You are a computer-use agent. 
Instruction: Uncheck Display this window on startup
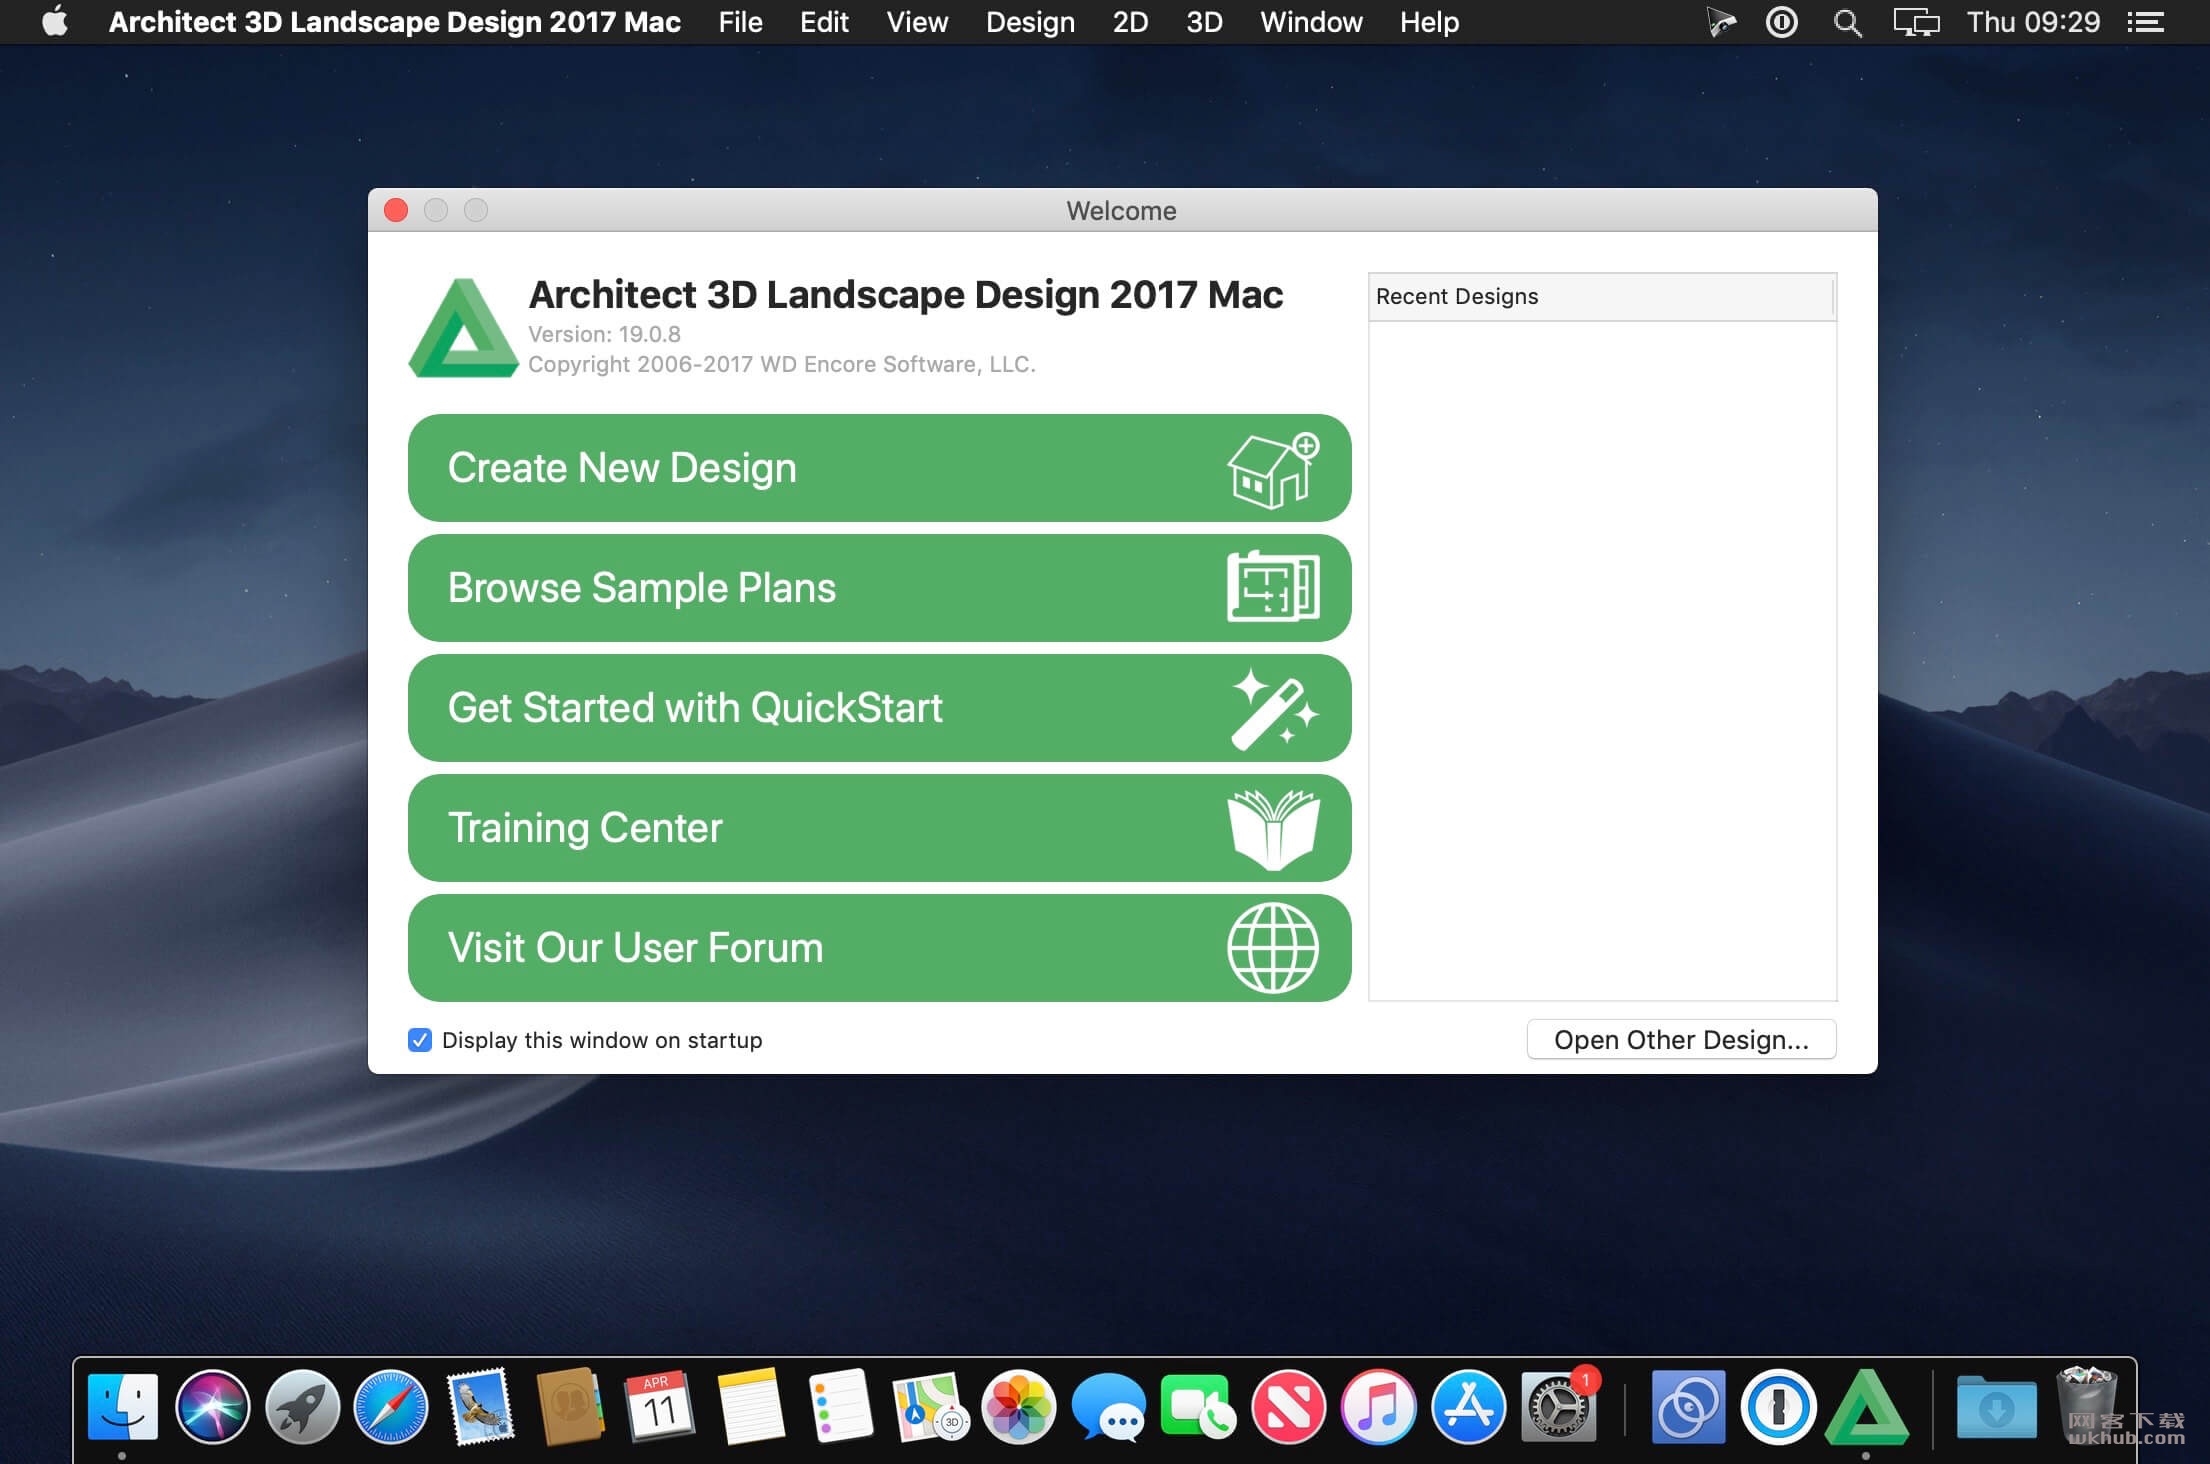pyautogui.click(x=420, y=1040)
